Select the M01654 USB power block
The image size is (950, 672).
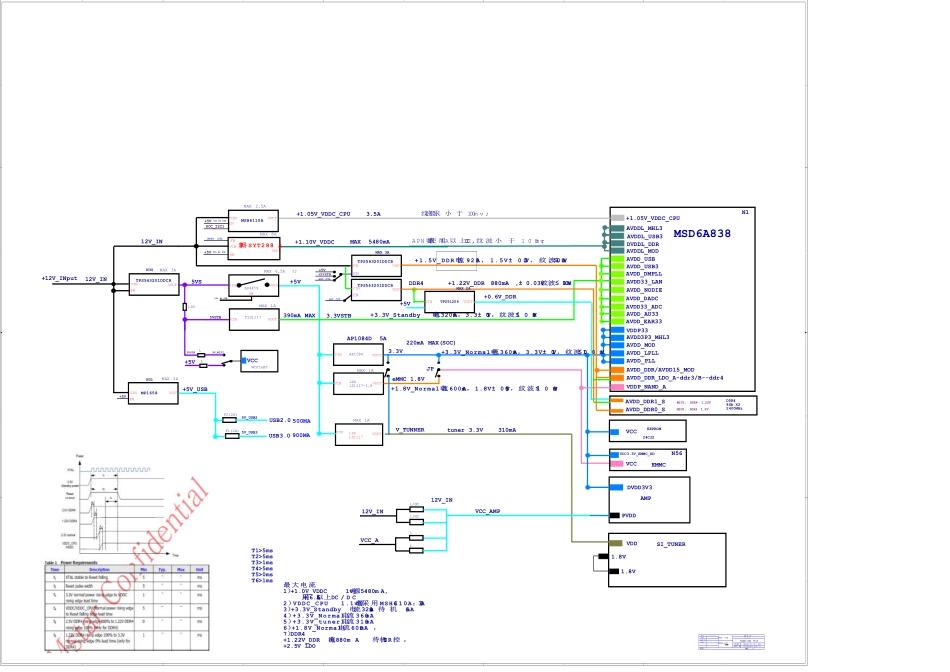[x=150, y=394]
